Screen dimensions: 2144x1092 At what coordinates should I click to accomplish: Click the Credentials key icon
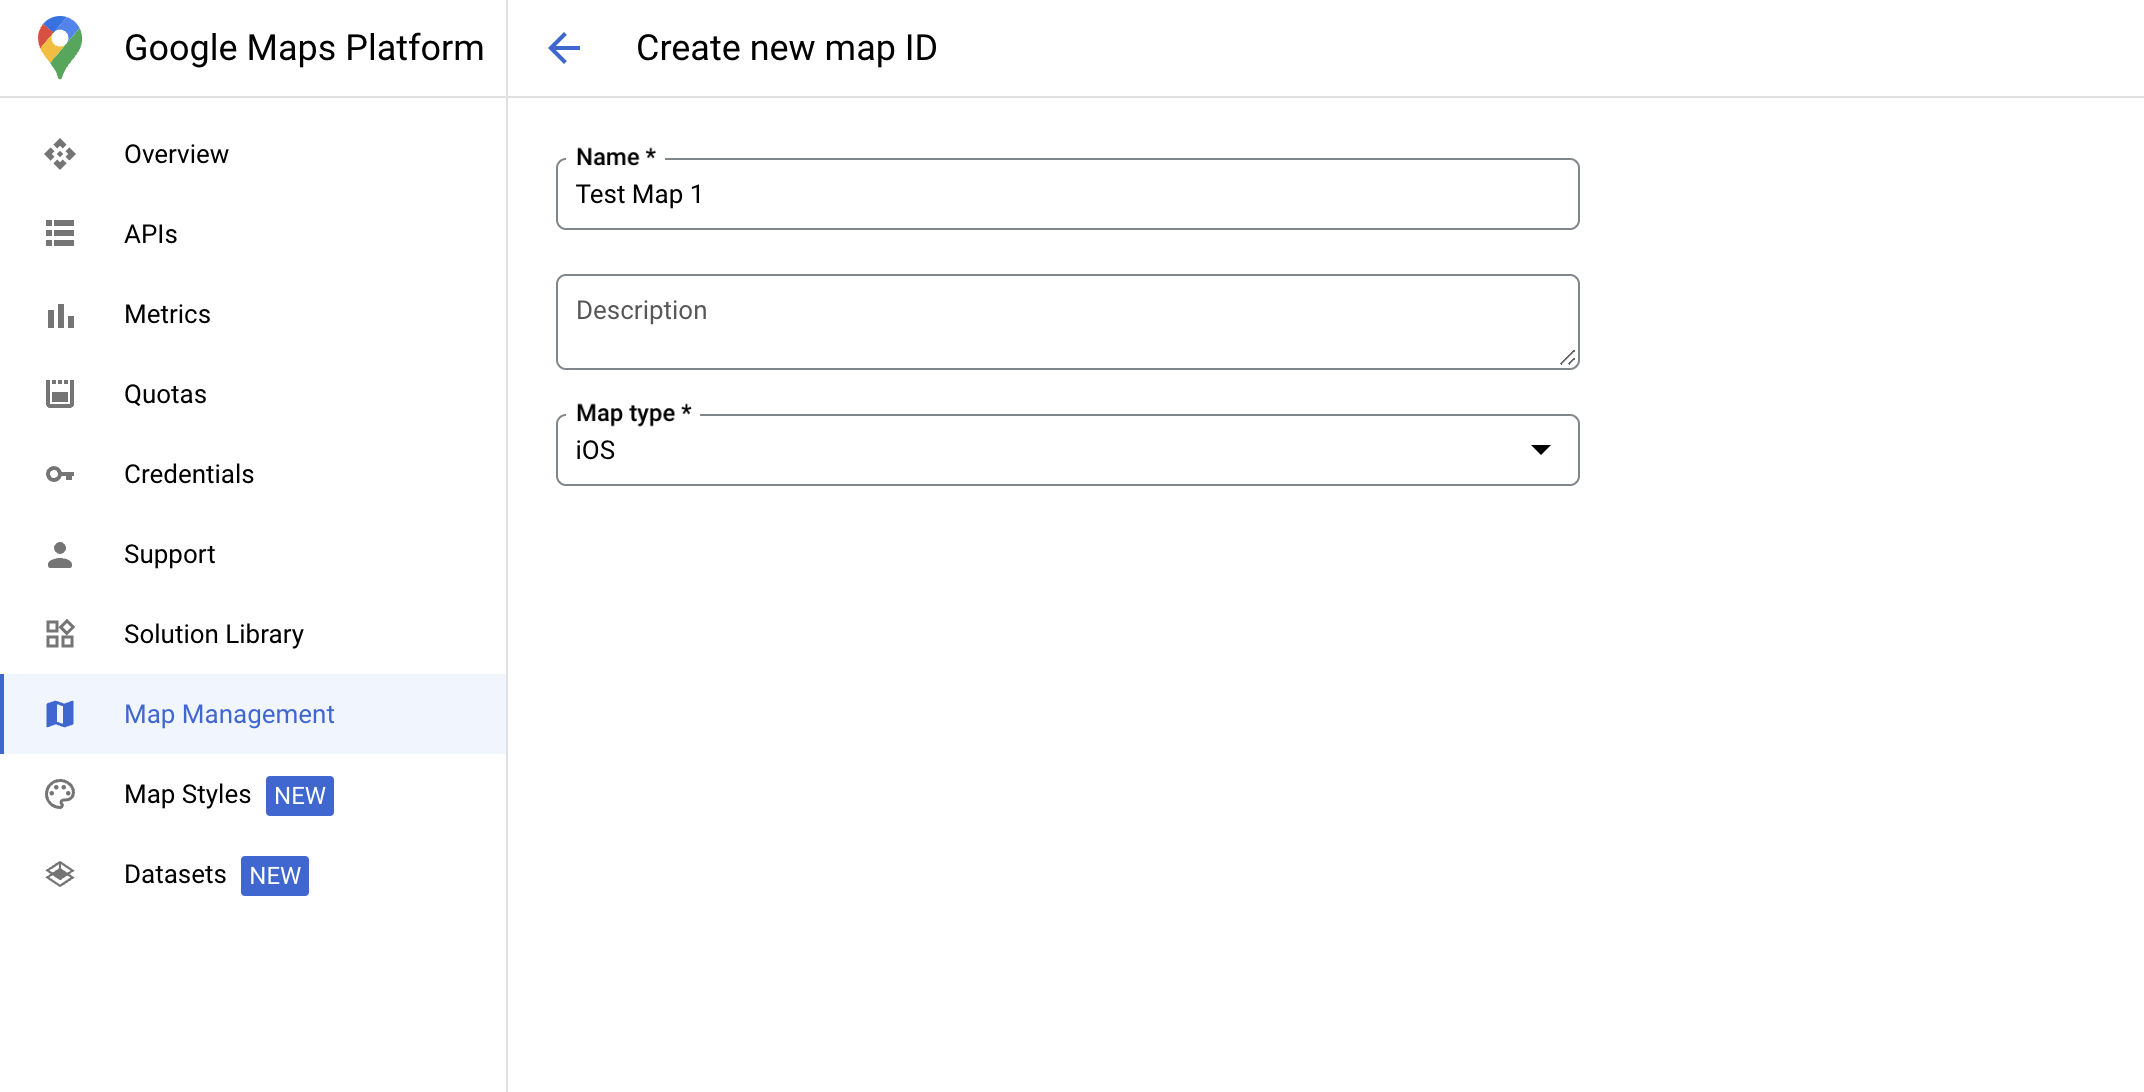60,474
